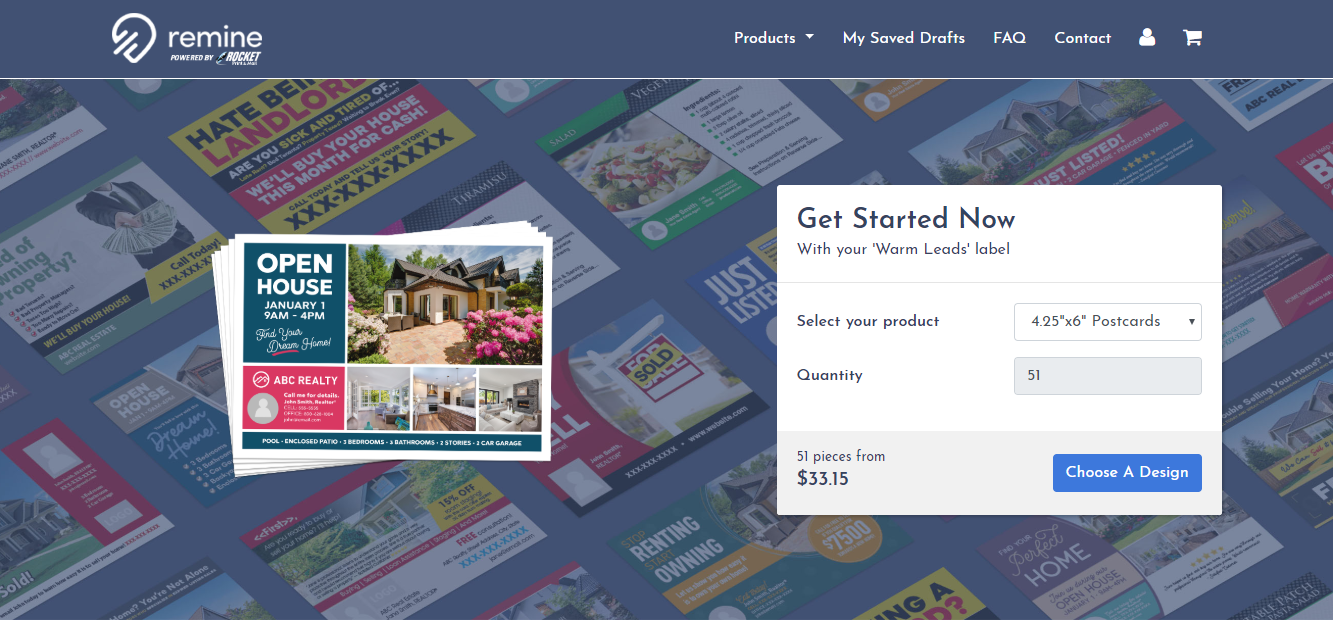The image size is (1333, 620).
Task: Open the FAQ page
Action: click(1009, 38)
